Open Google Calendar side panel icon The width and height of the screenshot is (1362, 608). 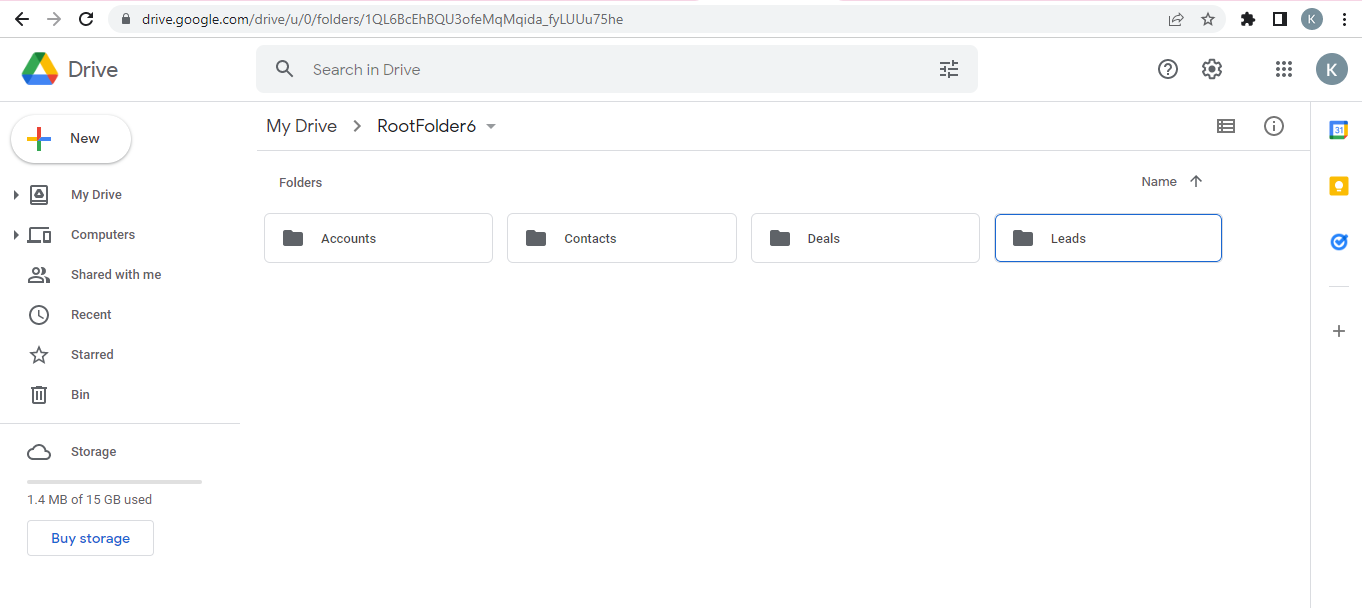pos(1338,130)
